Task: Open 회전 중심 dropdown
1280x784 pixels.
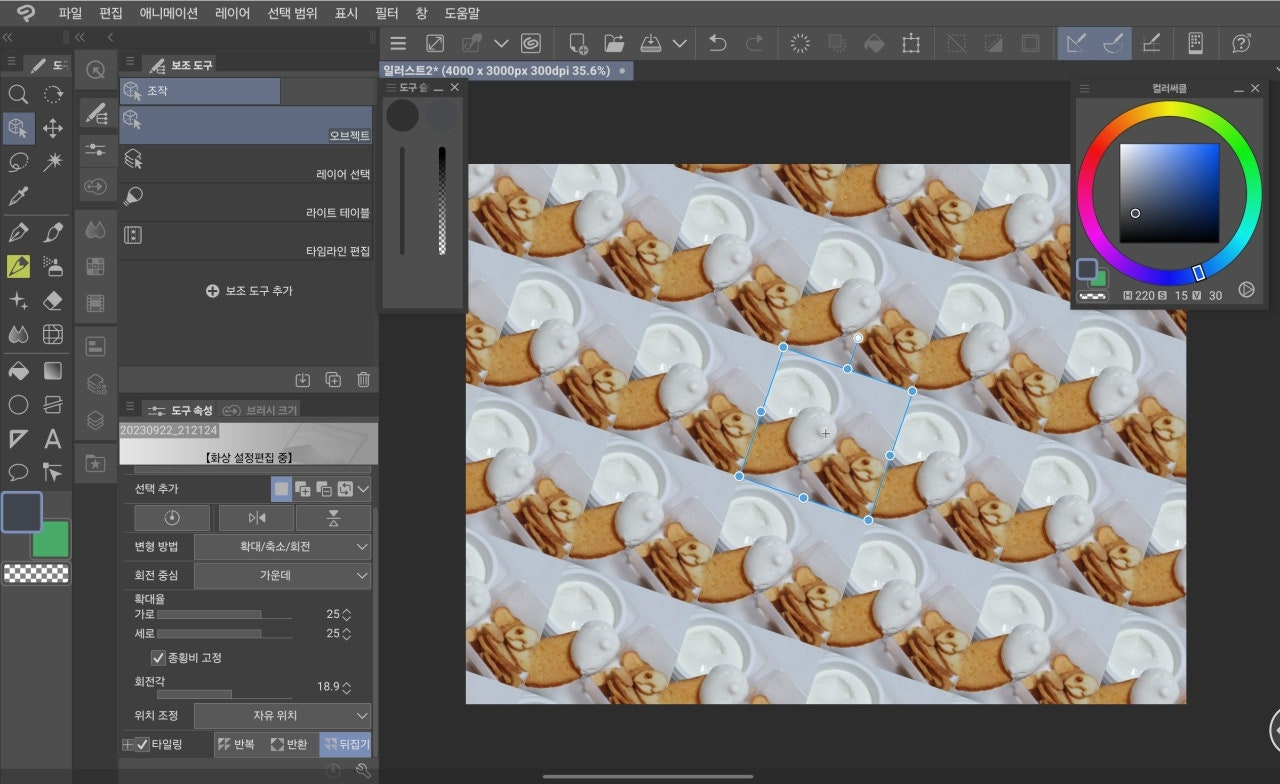Action: pos(282,576)
